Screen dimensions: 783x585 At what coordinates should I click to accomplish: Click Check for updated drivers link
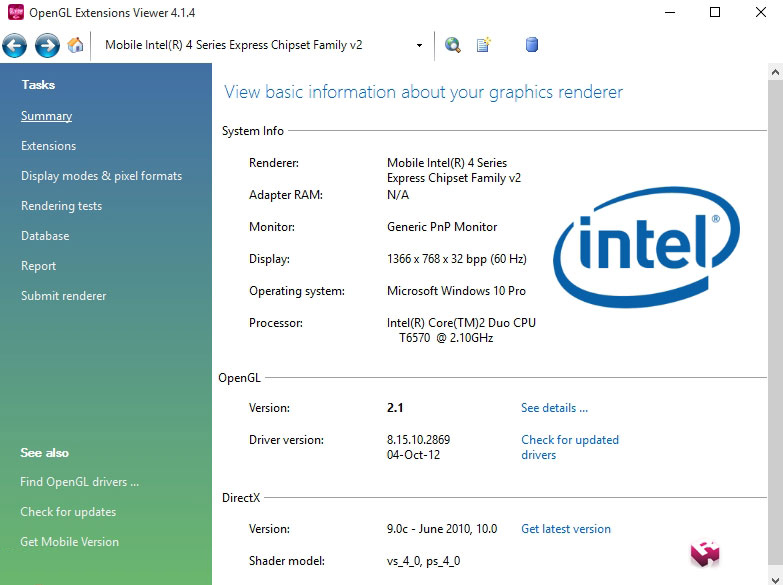[570, 447]
